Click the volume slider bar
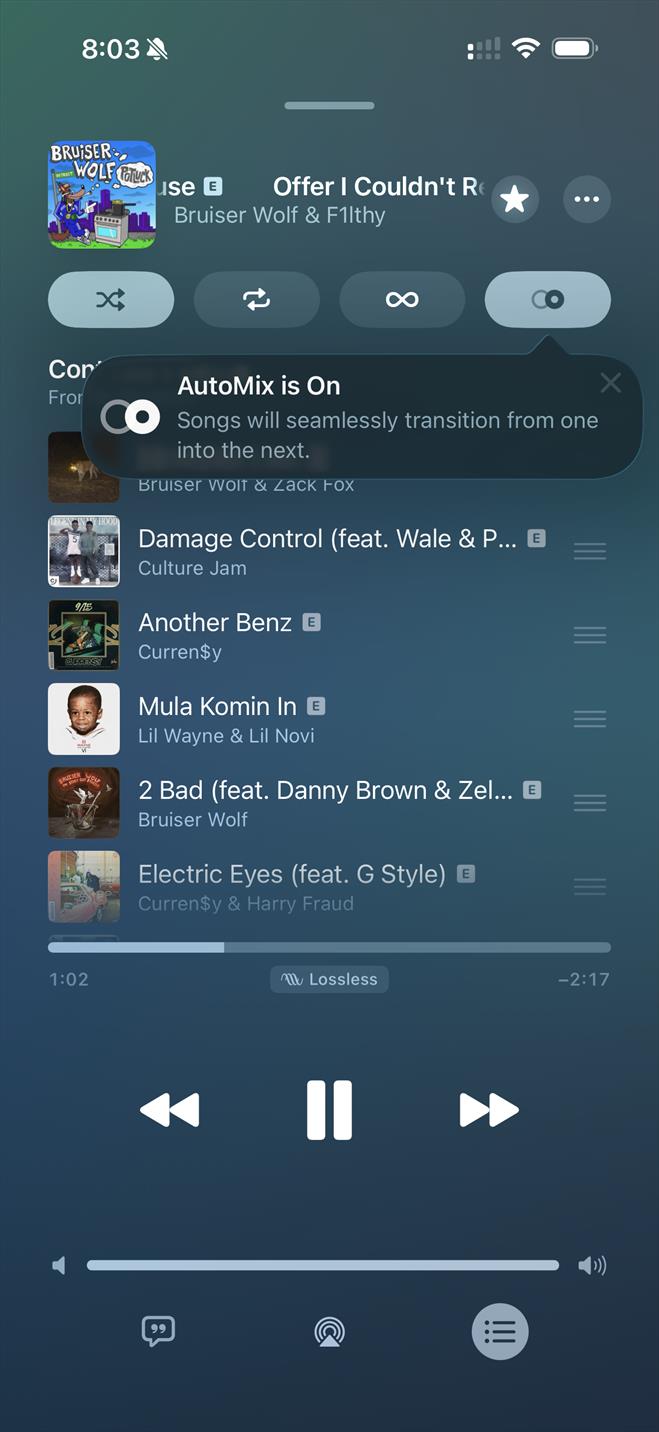 [323, 1265]
